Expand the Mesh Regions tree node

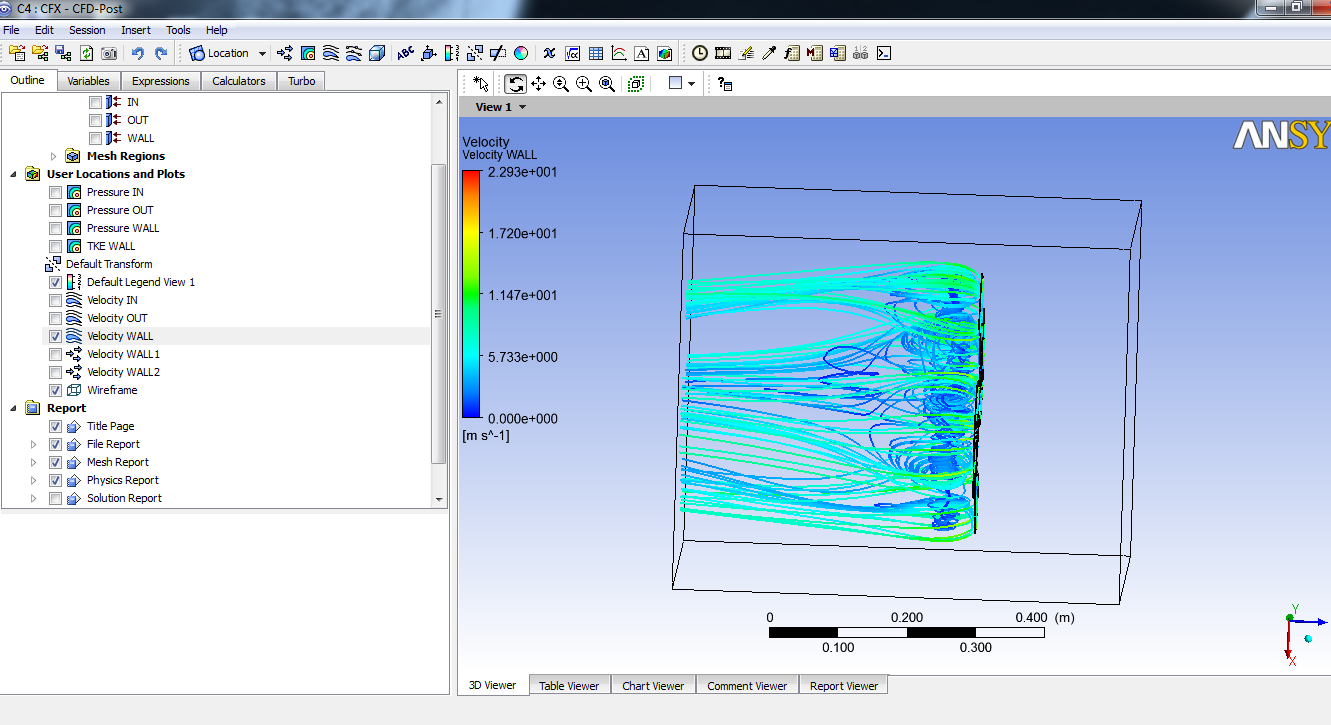coord(54,156)
